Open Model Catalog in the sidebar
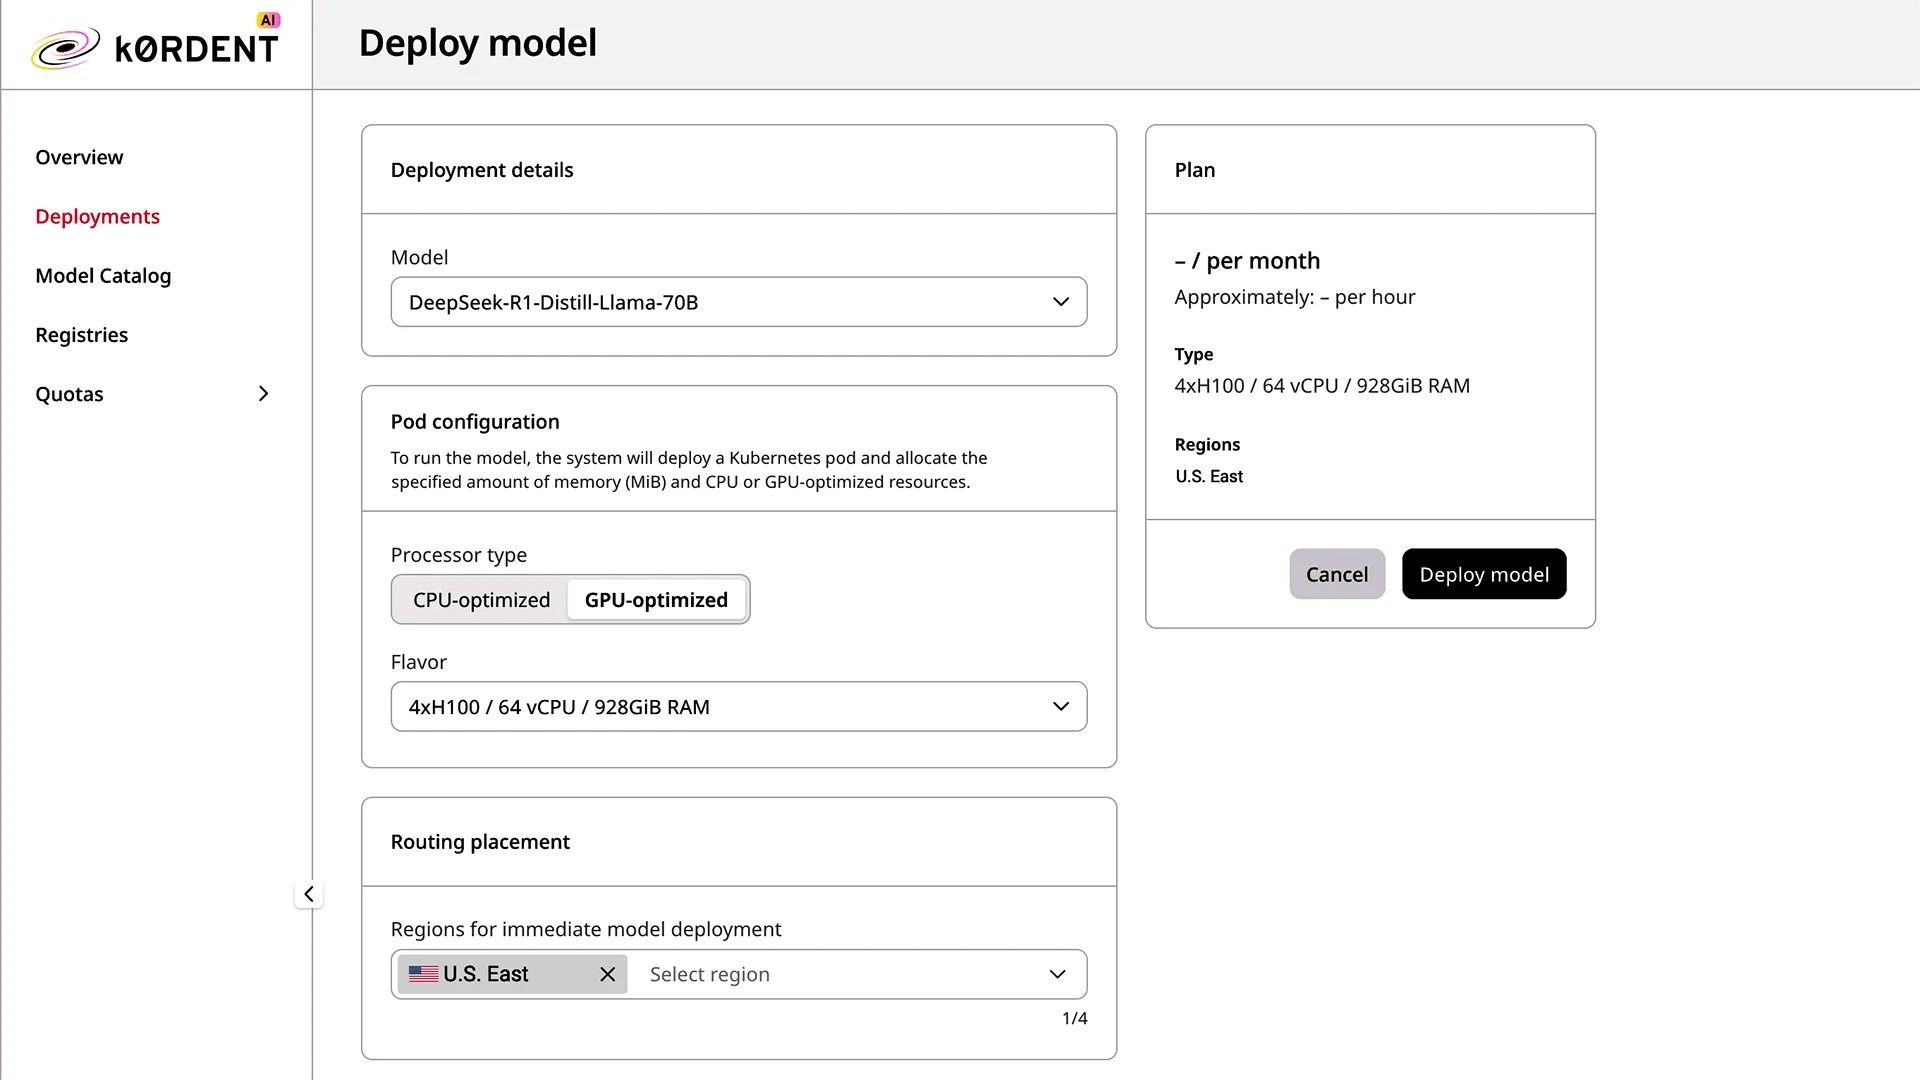The image size is (1920, 1080). 103,276
